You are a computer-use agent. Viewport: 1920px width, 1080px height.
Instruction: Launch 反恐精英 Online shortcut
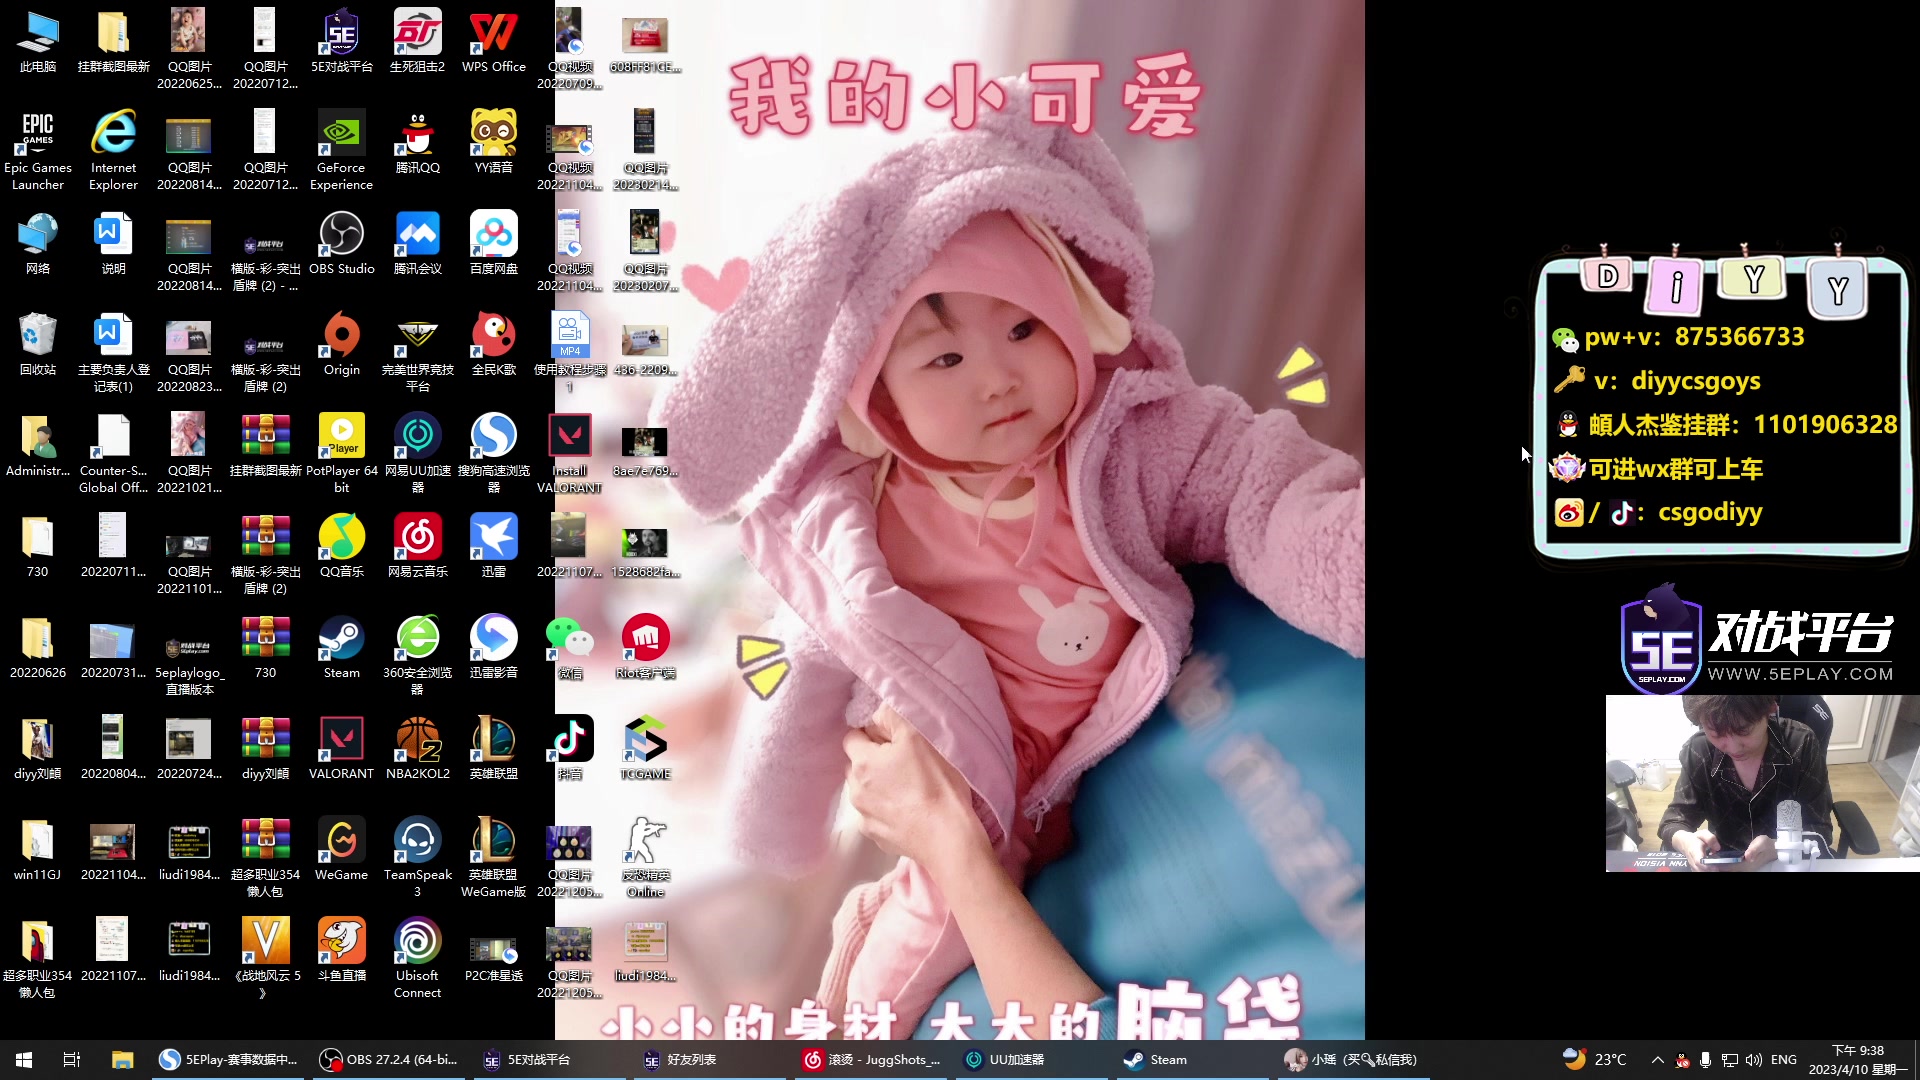click(x=645, y=857)
